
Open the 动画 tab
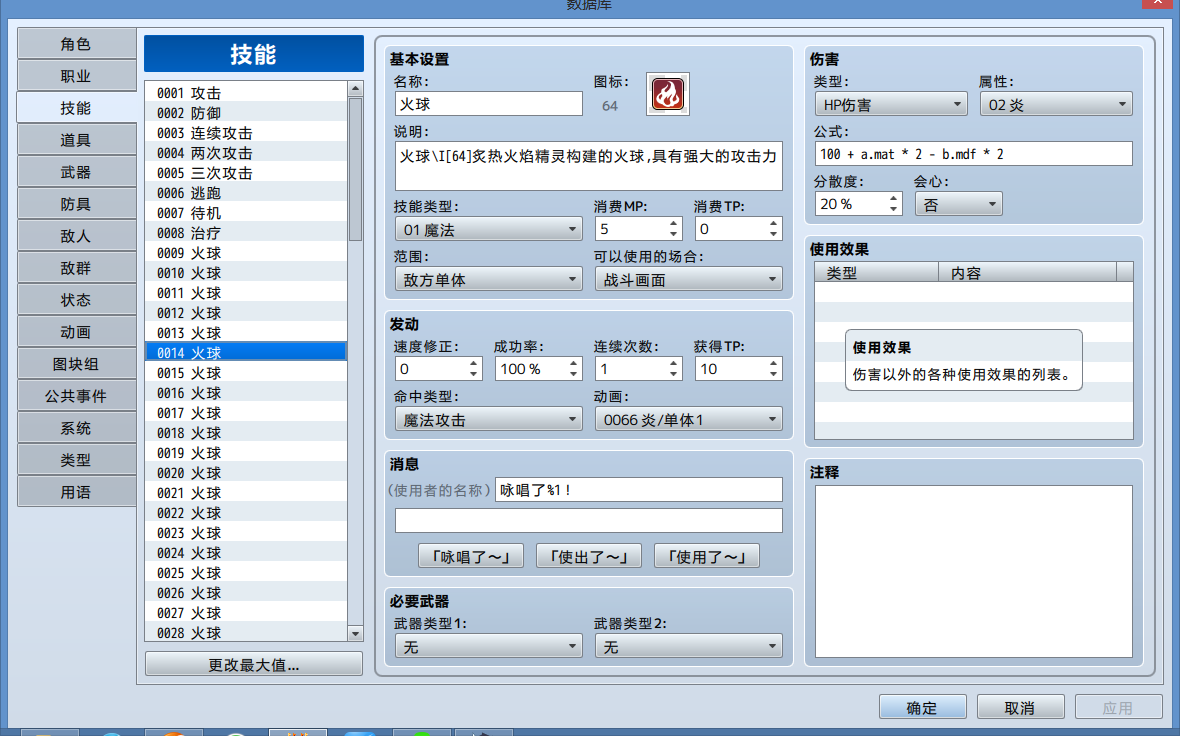tap(76, 332)
